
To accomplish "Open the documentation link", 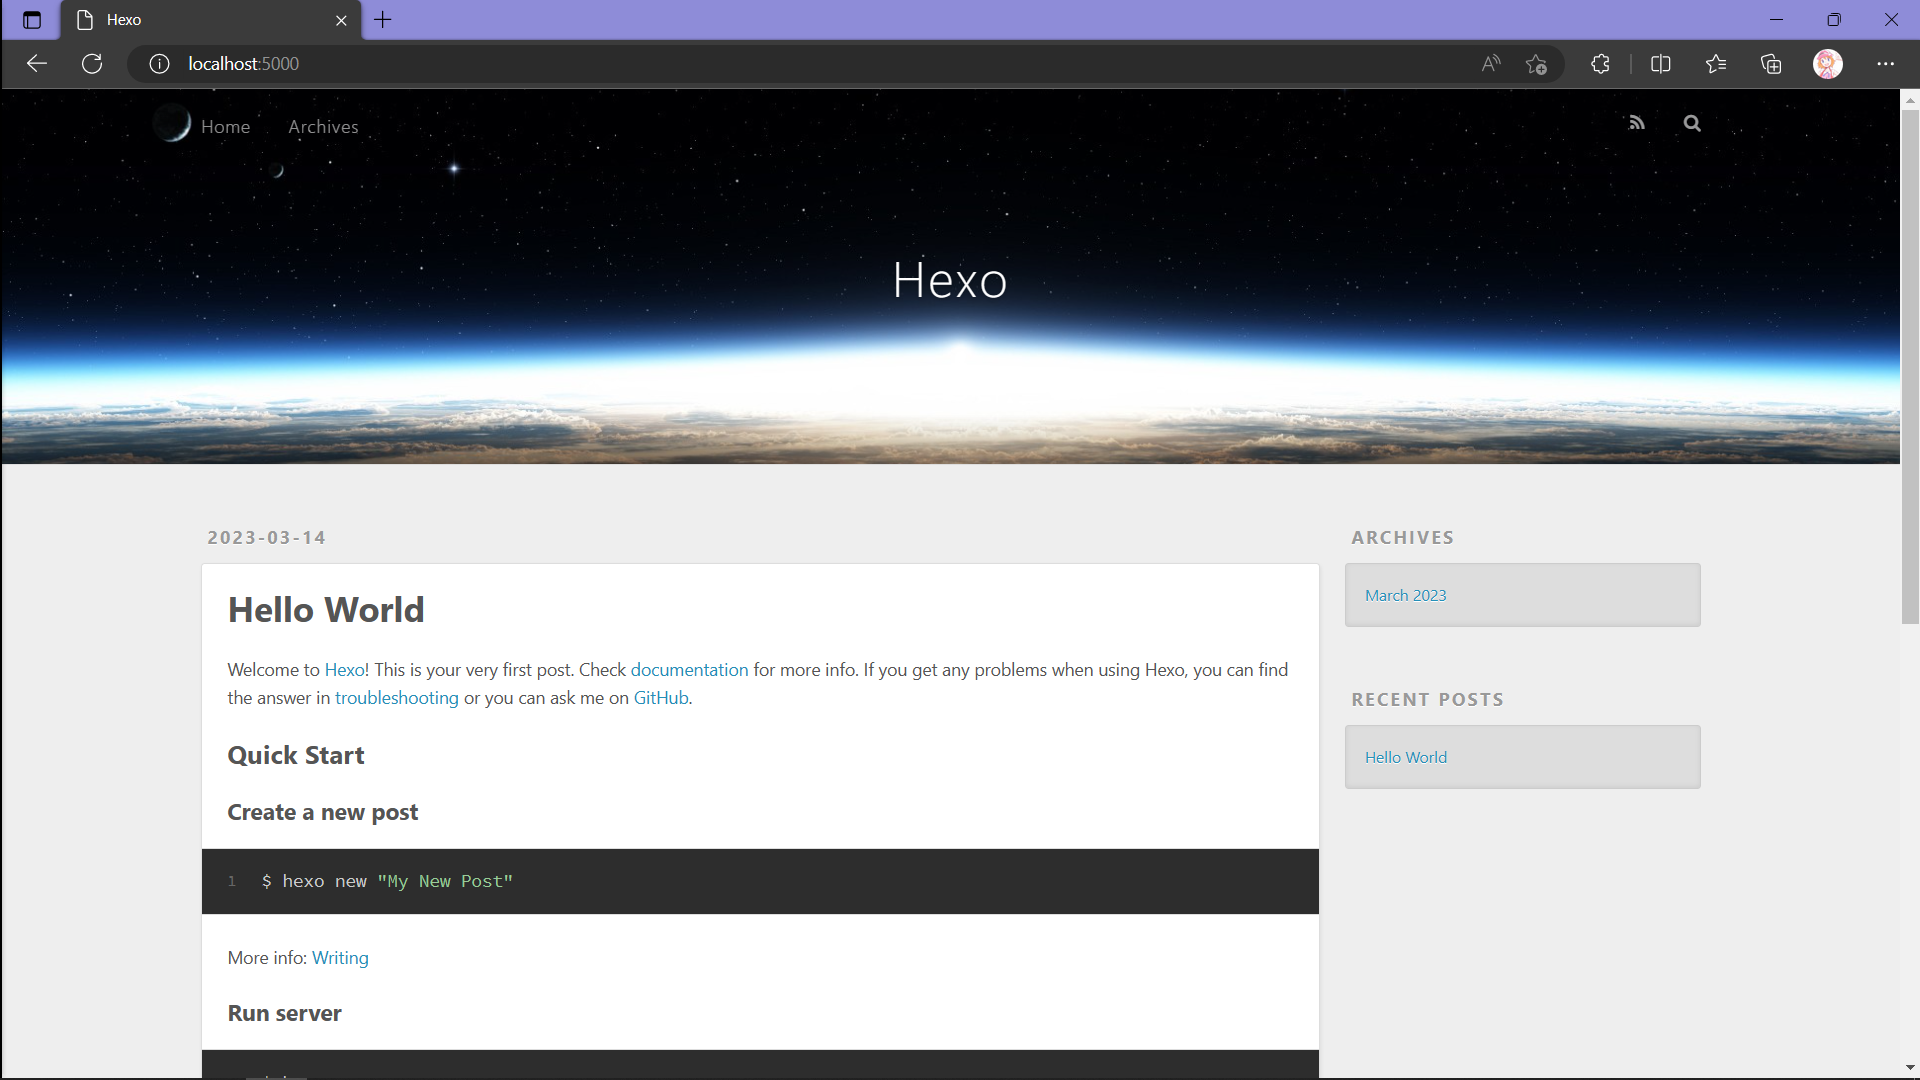I will [x=689, y=670].
